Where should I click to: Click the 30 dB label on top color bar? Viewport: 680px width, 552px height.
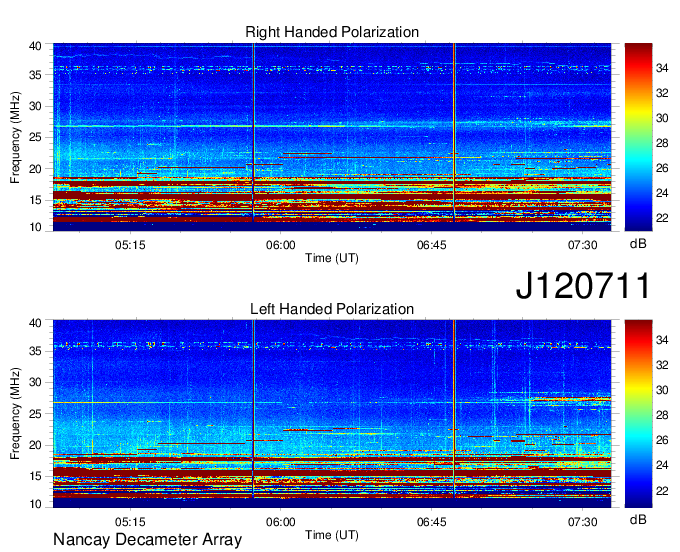pyautogui.click(x=662, y=118)
